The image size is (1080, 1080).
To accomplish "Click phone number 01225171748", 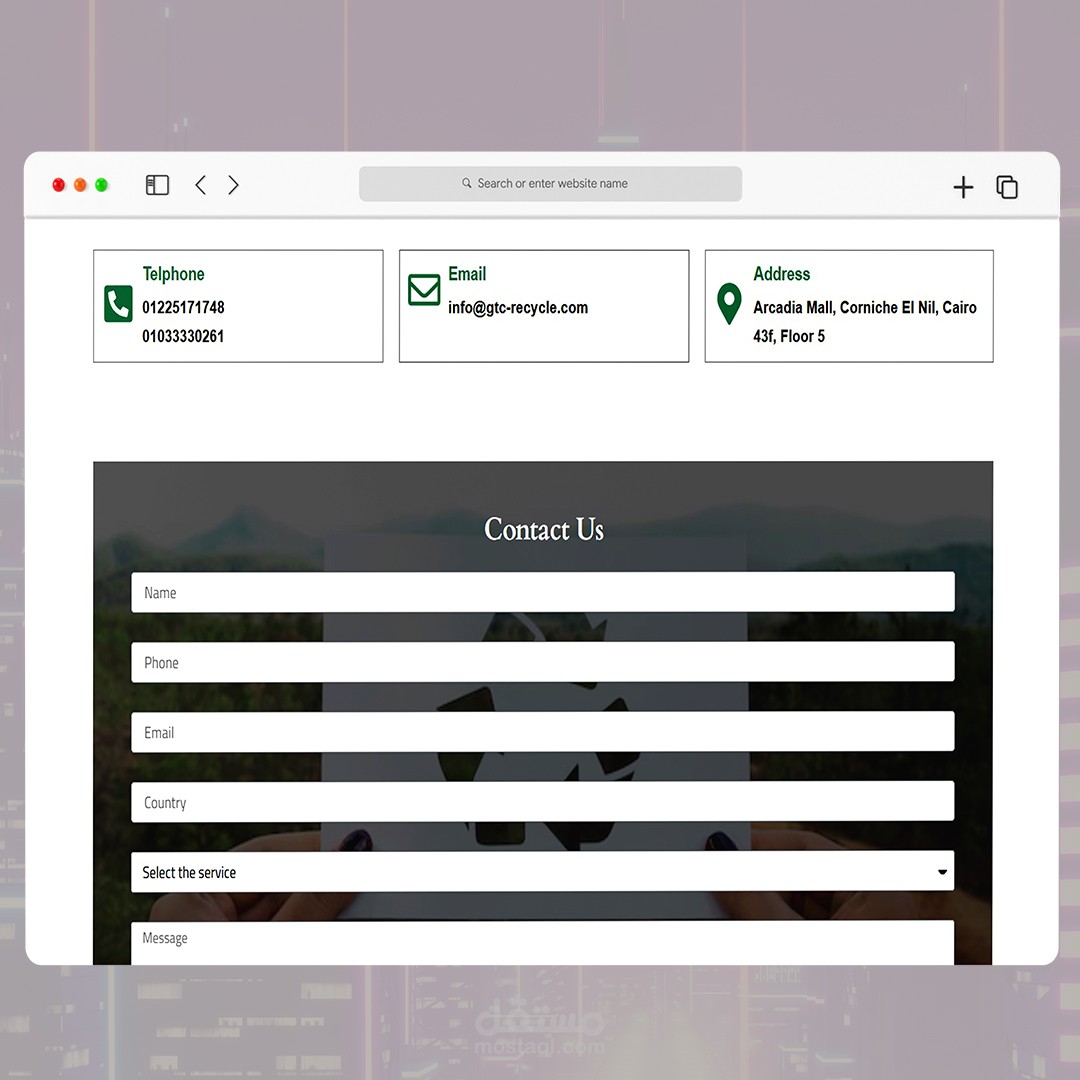I will pyautogui.click(x=183, y=307).
